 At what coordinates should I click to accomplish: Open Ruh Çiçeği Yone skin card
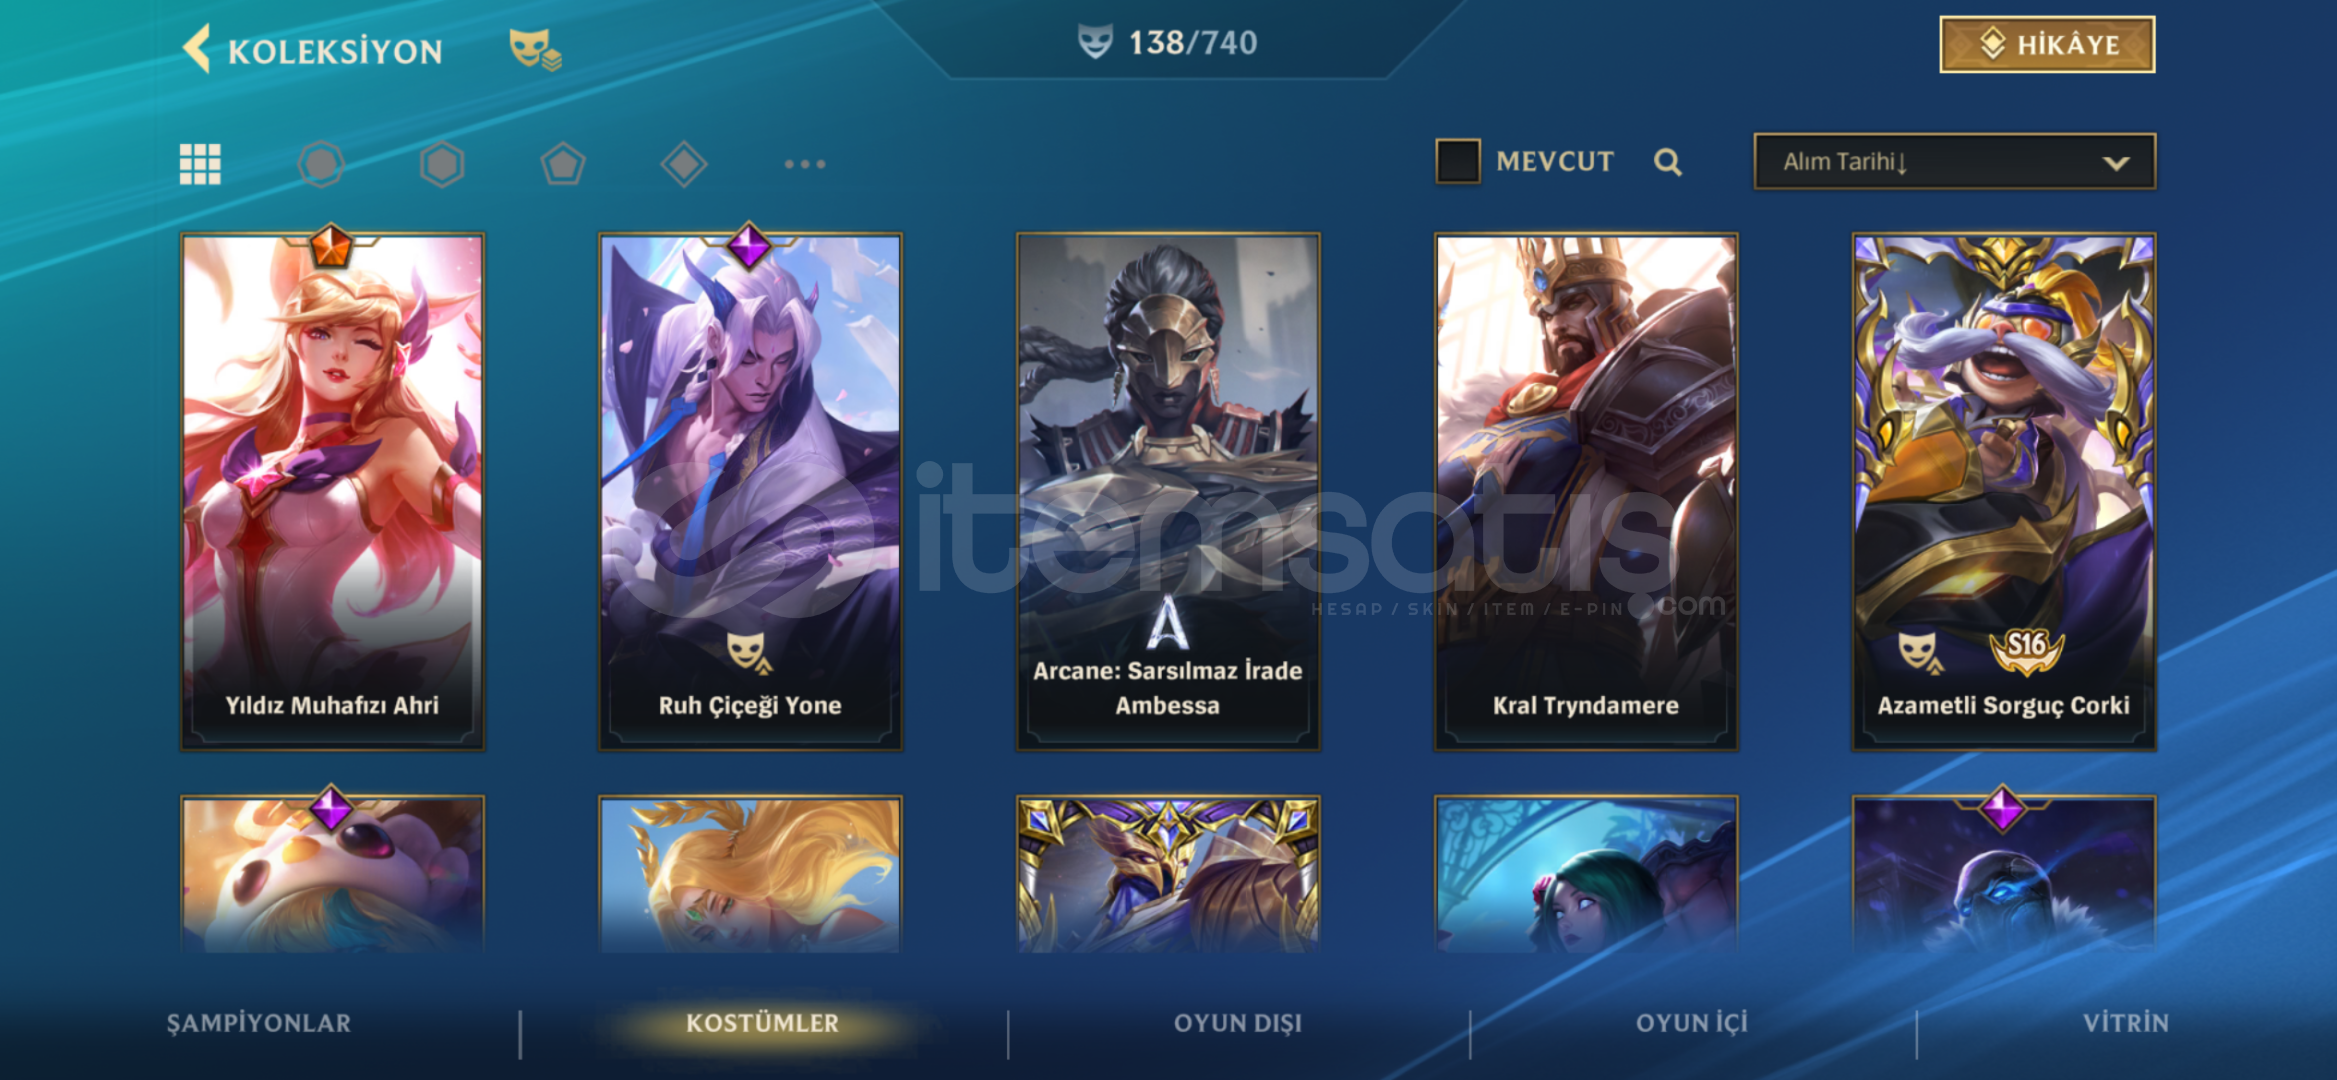pos(750,492)
